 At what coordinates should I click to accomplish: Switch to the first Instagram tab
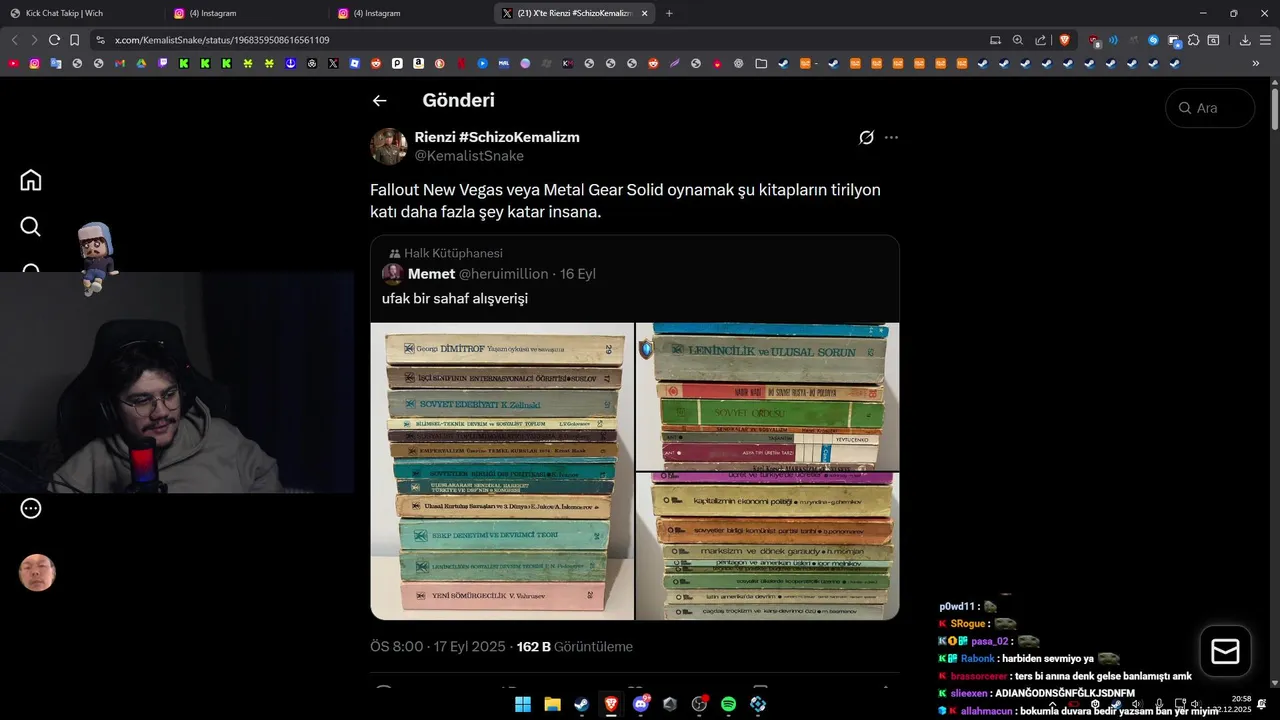tap(246, 13)
